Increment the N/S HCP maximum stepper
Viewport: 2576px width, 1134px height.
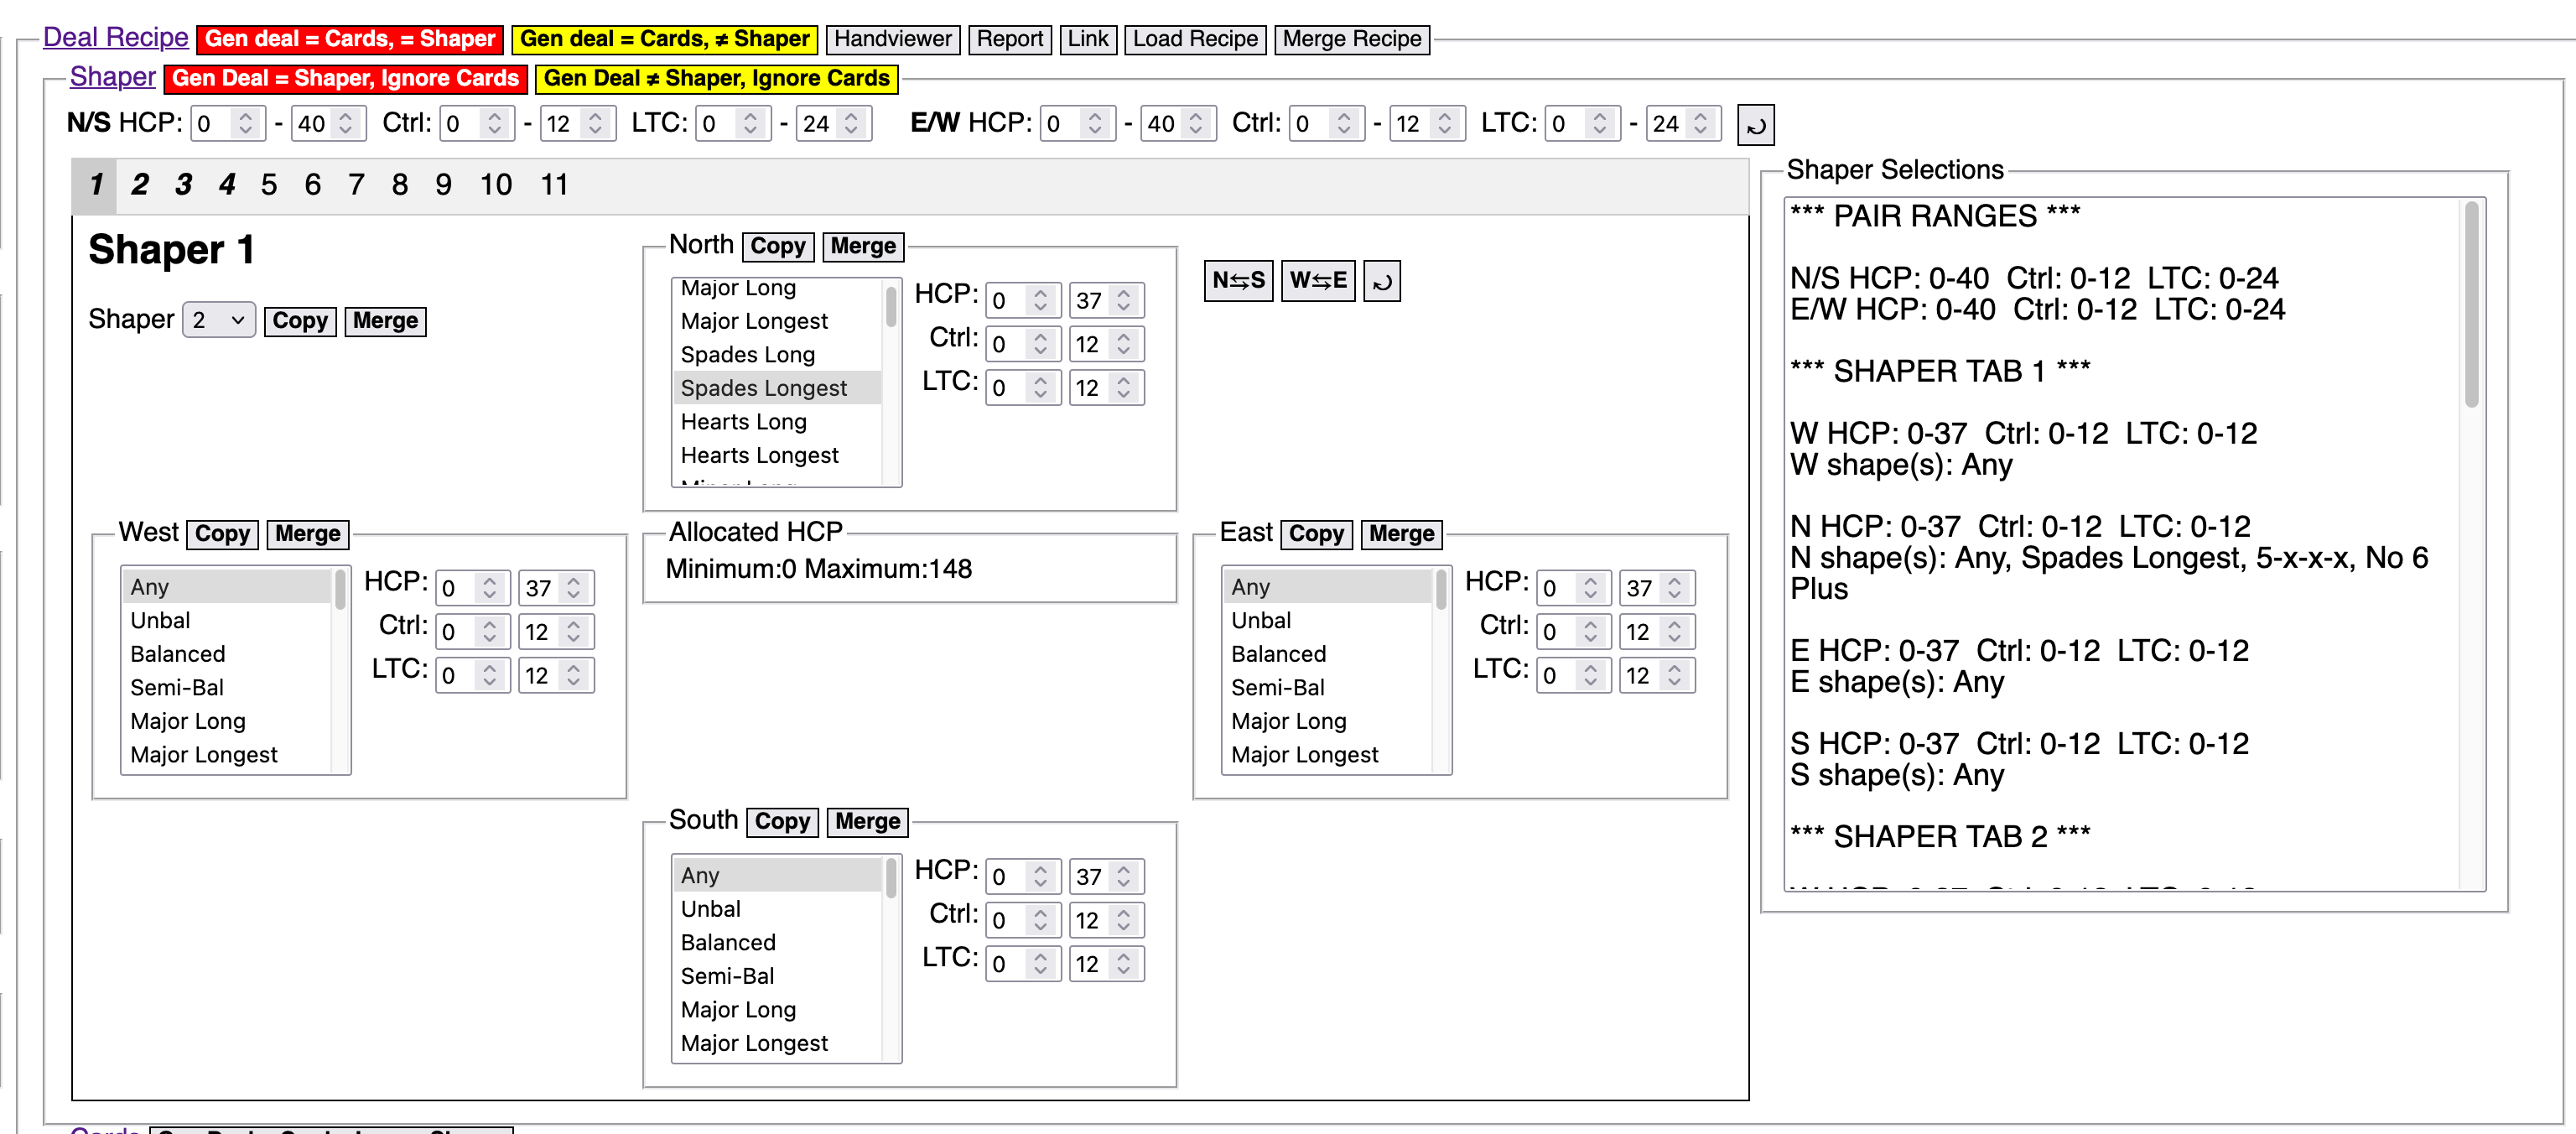[346, 117]
